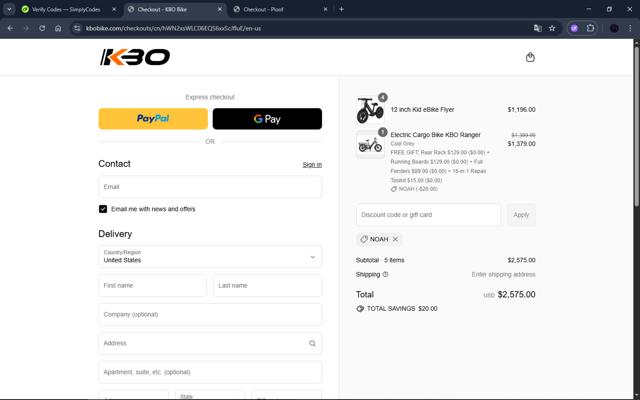The height and width of the screenshot is (400, 640).
Task: Click the browser address bar URL
Action: point(173,28)
